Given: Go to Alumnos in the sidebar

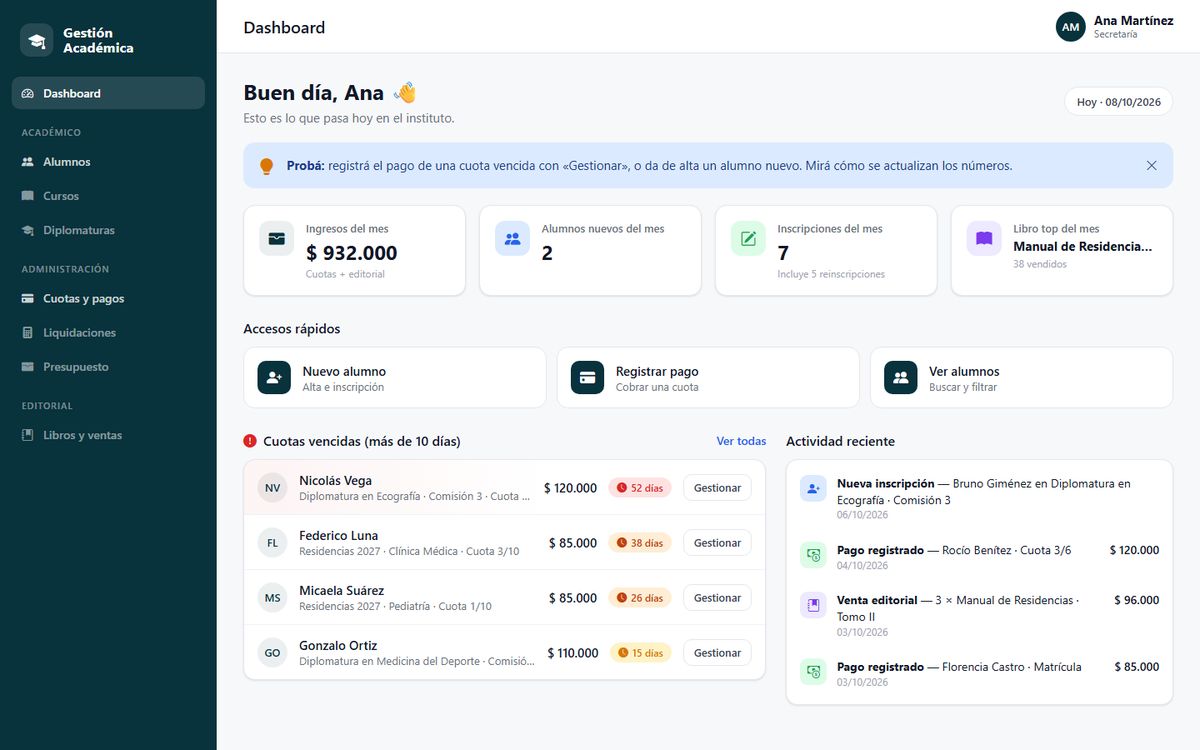Looking at the screenshot, I should point(108,162).
